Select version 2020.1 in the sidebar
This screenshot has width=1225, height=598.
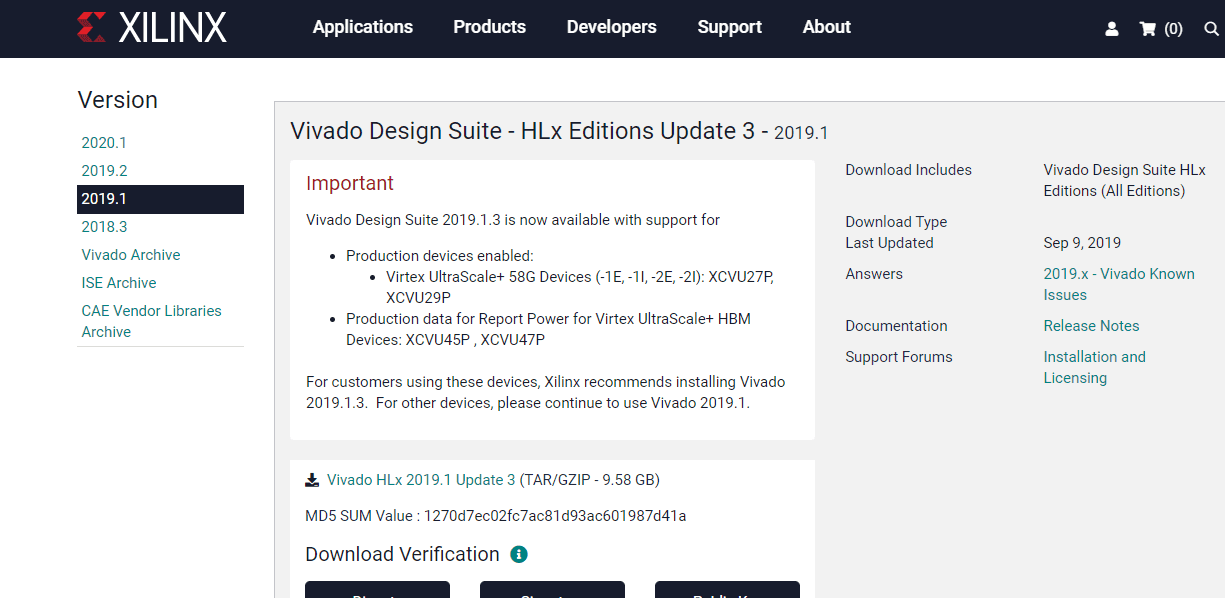click(x=104, y=143)
